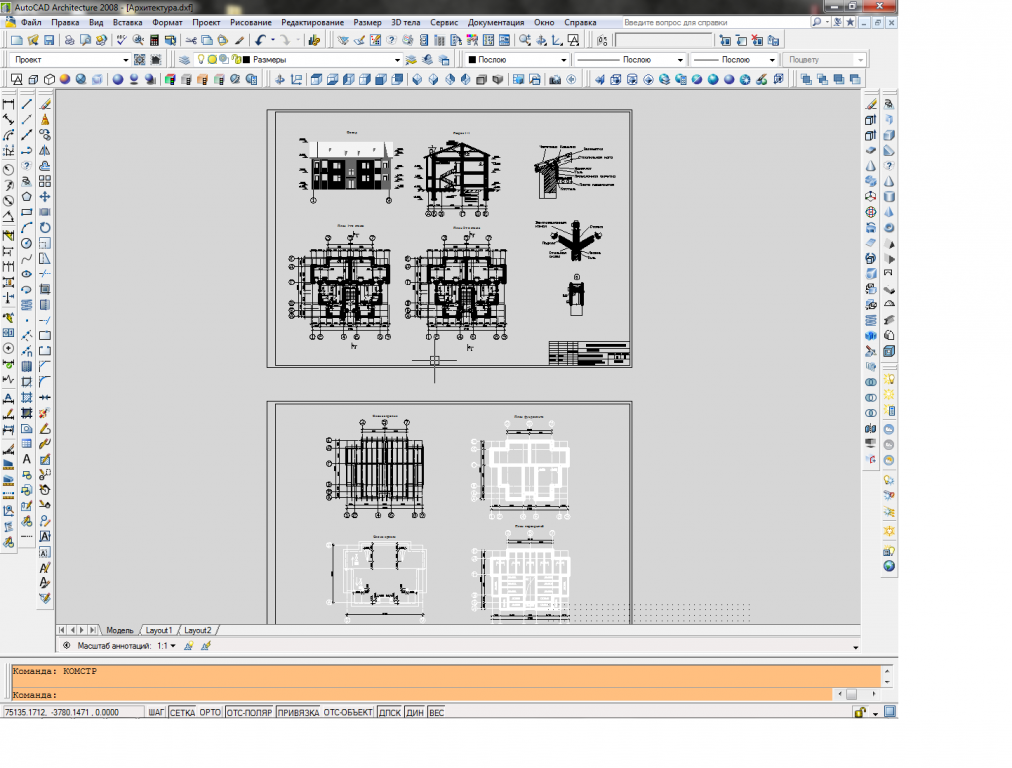Click the coordinates readout 75135.1712
Image resolution: width=1012 pixels, height=768 pixels.
point(72,712)
